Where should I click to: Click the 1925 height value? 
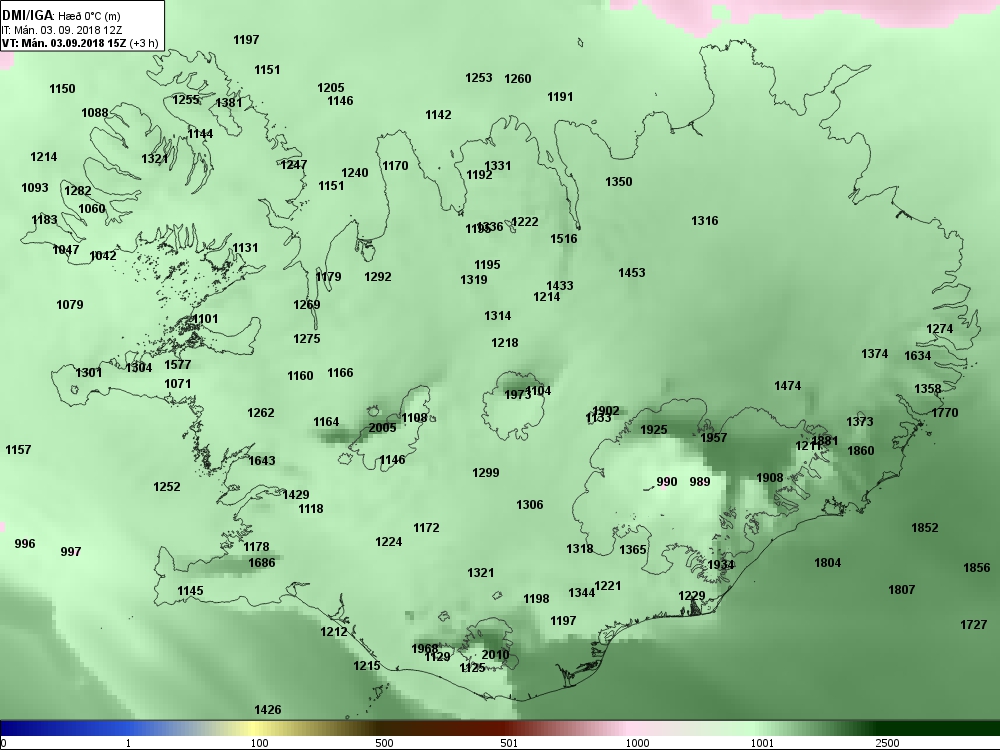click(654, 430)
